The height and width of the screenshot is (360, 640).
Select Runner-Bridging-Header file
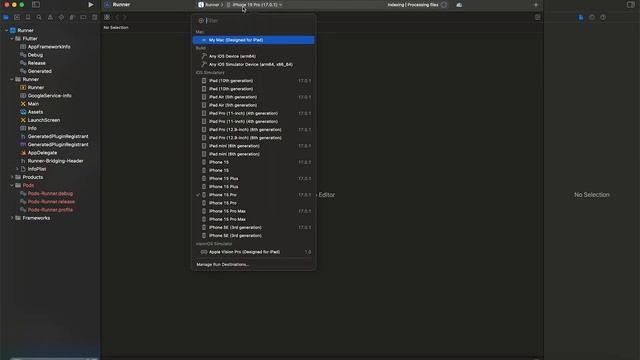point(55,161)
